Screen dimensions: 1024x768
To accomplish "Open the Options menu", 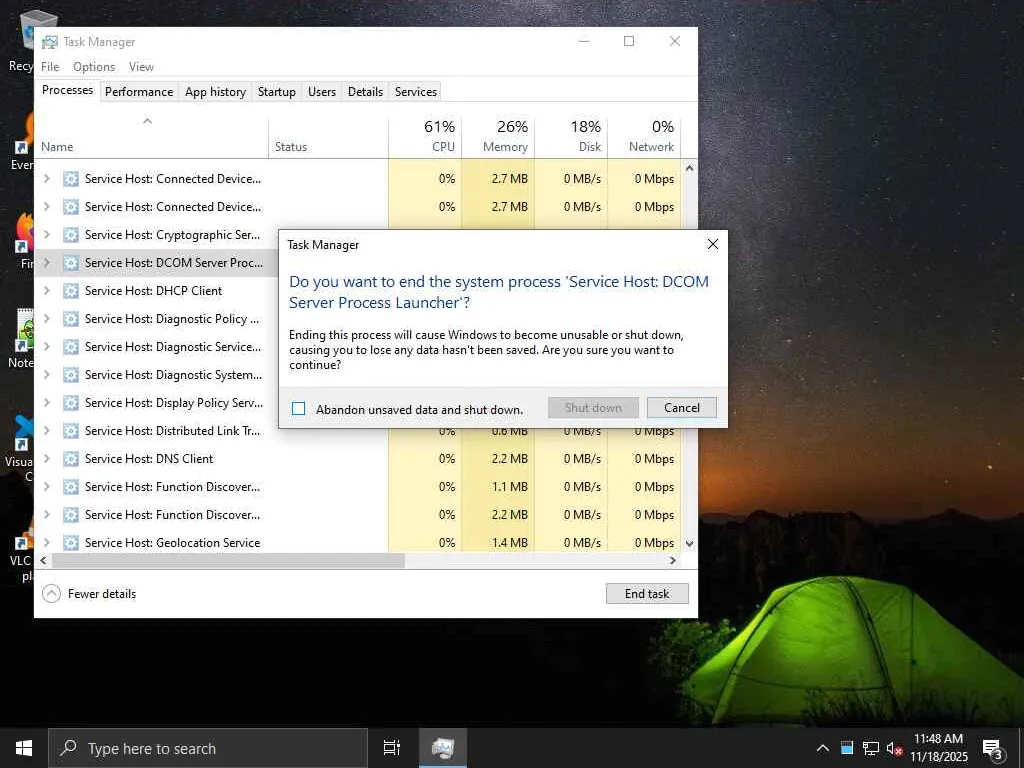I will 94,67.
